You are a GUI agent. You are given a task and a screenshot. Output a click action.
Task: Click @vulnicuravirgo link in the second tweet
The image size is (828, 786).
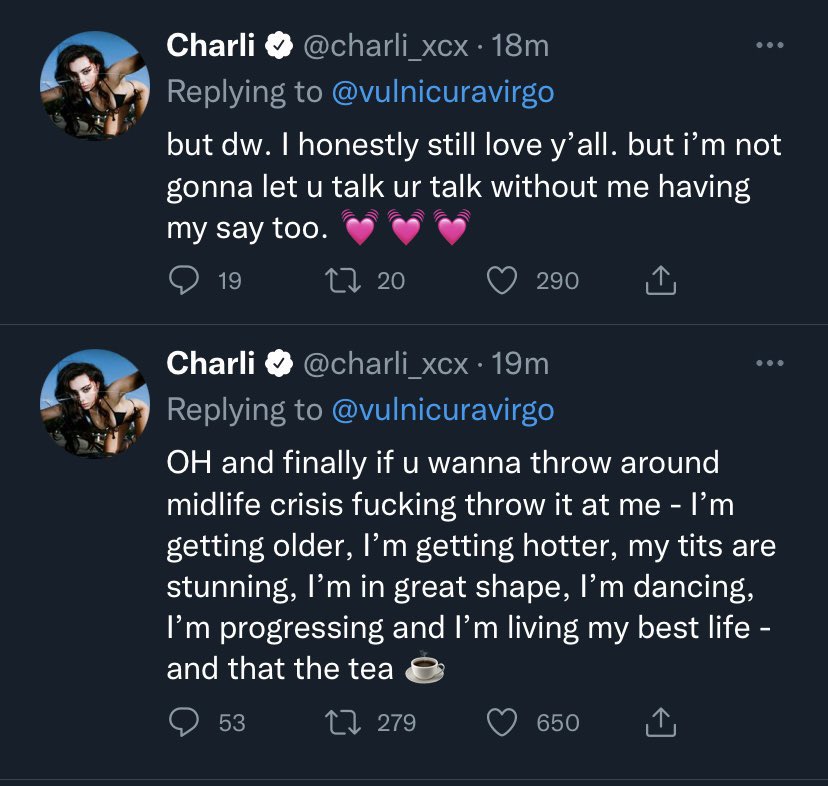coord(443,410)
